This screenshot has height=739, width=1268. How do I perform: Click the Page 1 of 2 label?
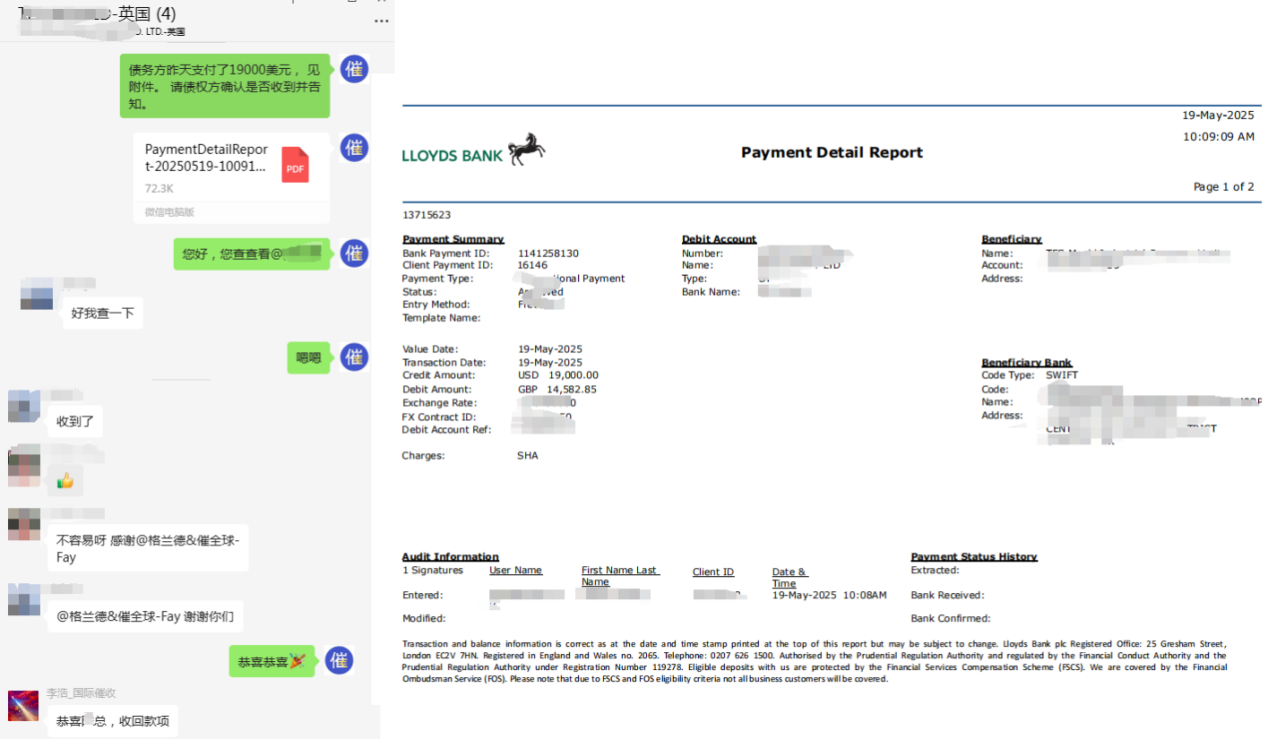tap(1223, 187)
